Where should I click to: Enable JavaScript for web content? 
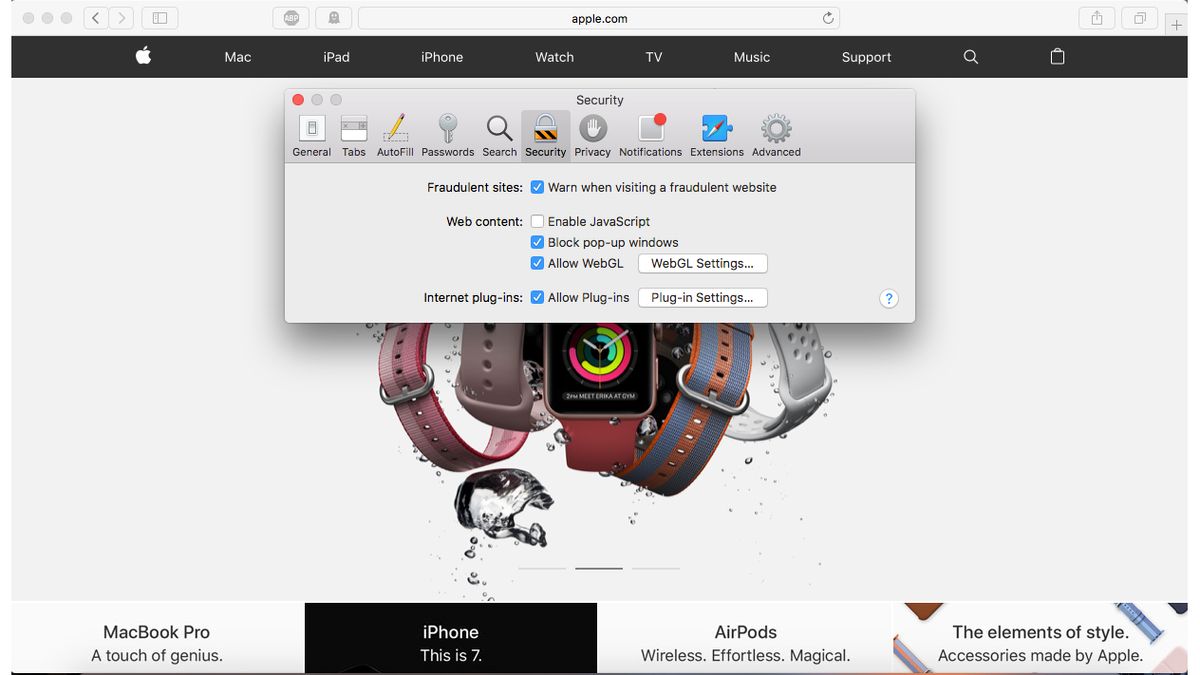(537, 221)
